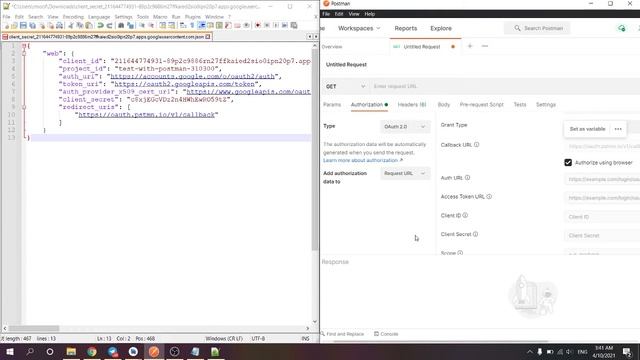640x360 pixels.
Task: Open the auth_uri accounts.google.com link
Action: click(192, 76)
